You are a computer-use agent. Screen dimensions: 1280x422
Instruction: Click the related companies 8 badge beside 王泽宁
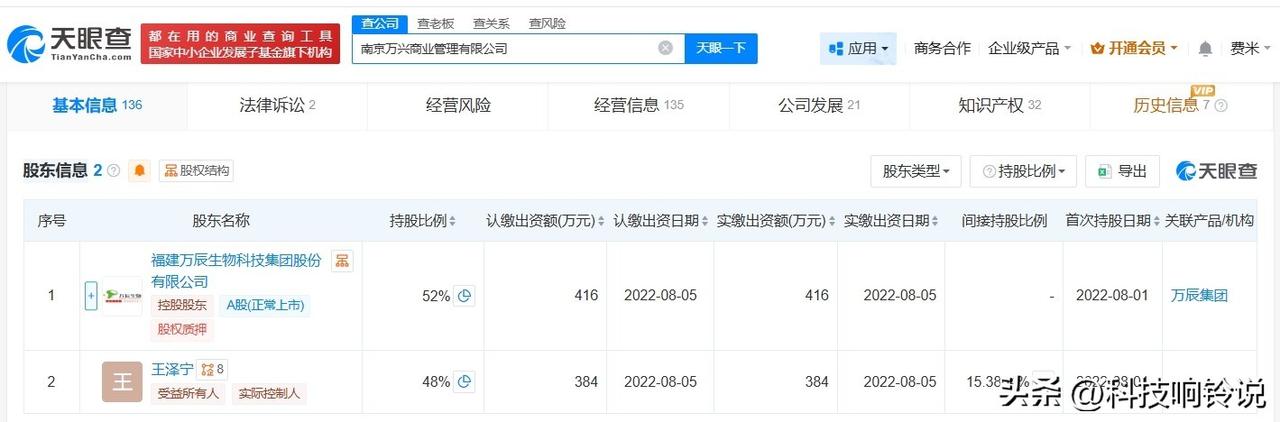point(212,369)
